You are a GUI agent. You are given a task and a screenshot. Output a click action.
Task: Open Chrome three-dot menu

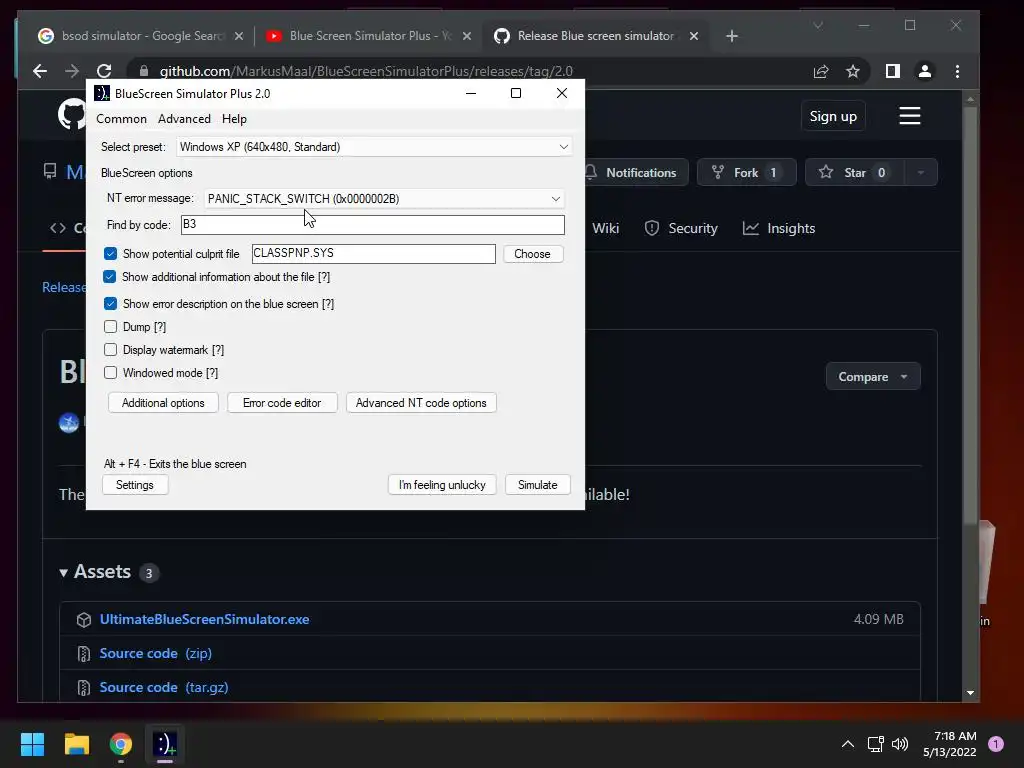coord(957,71)
